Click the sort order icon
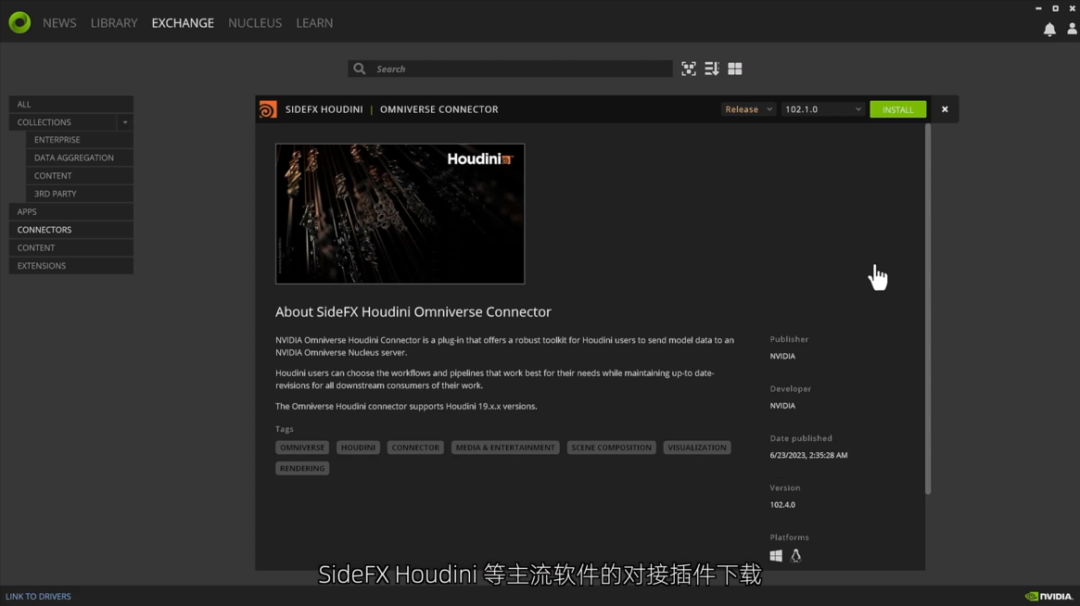1080x606 pixels. 712,69
